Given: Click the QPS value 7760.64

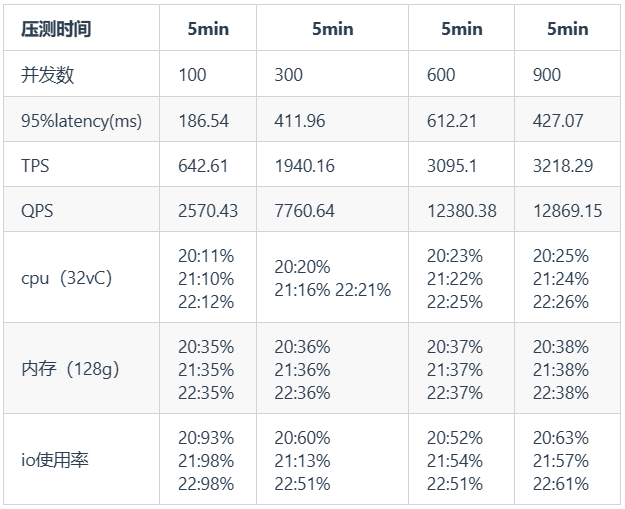Looking at the screenshot, I should tap(304, 212).
